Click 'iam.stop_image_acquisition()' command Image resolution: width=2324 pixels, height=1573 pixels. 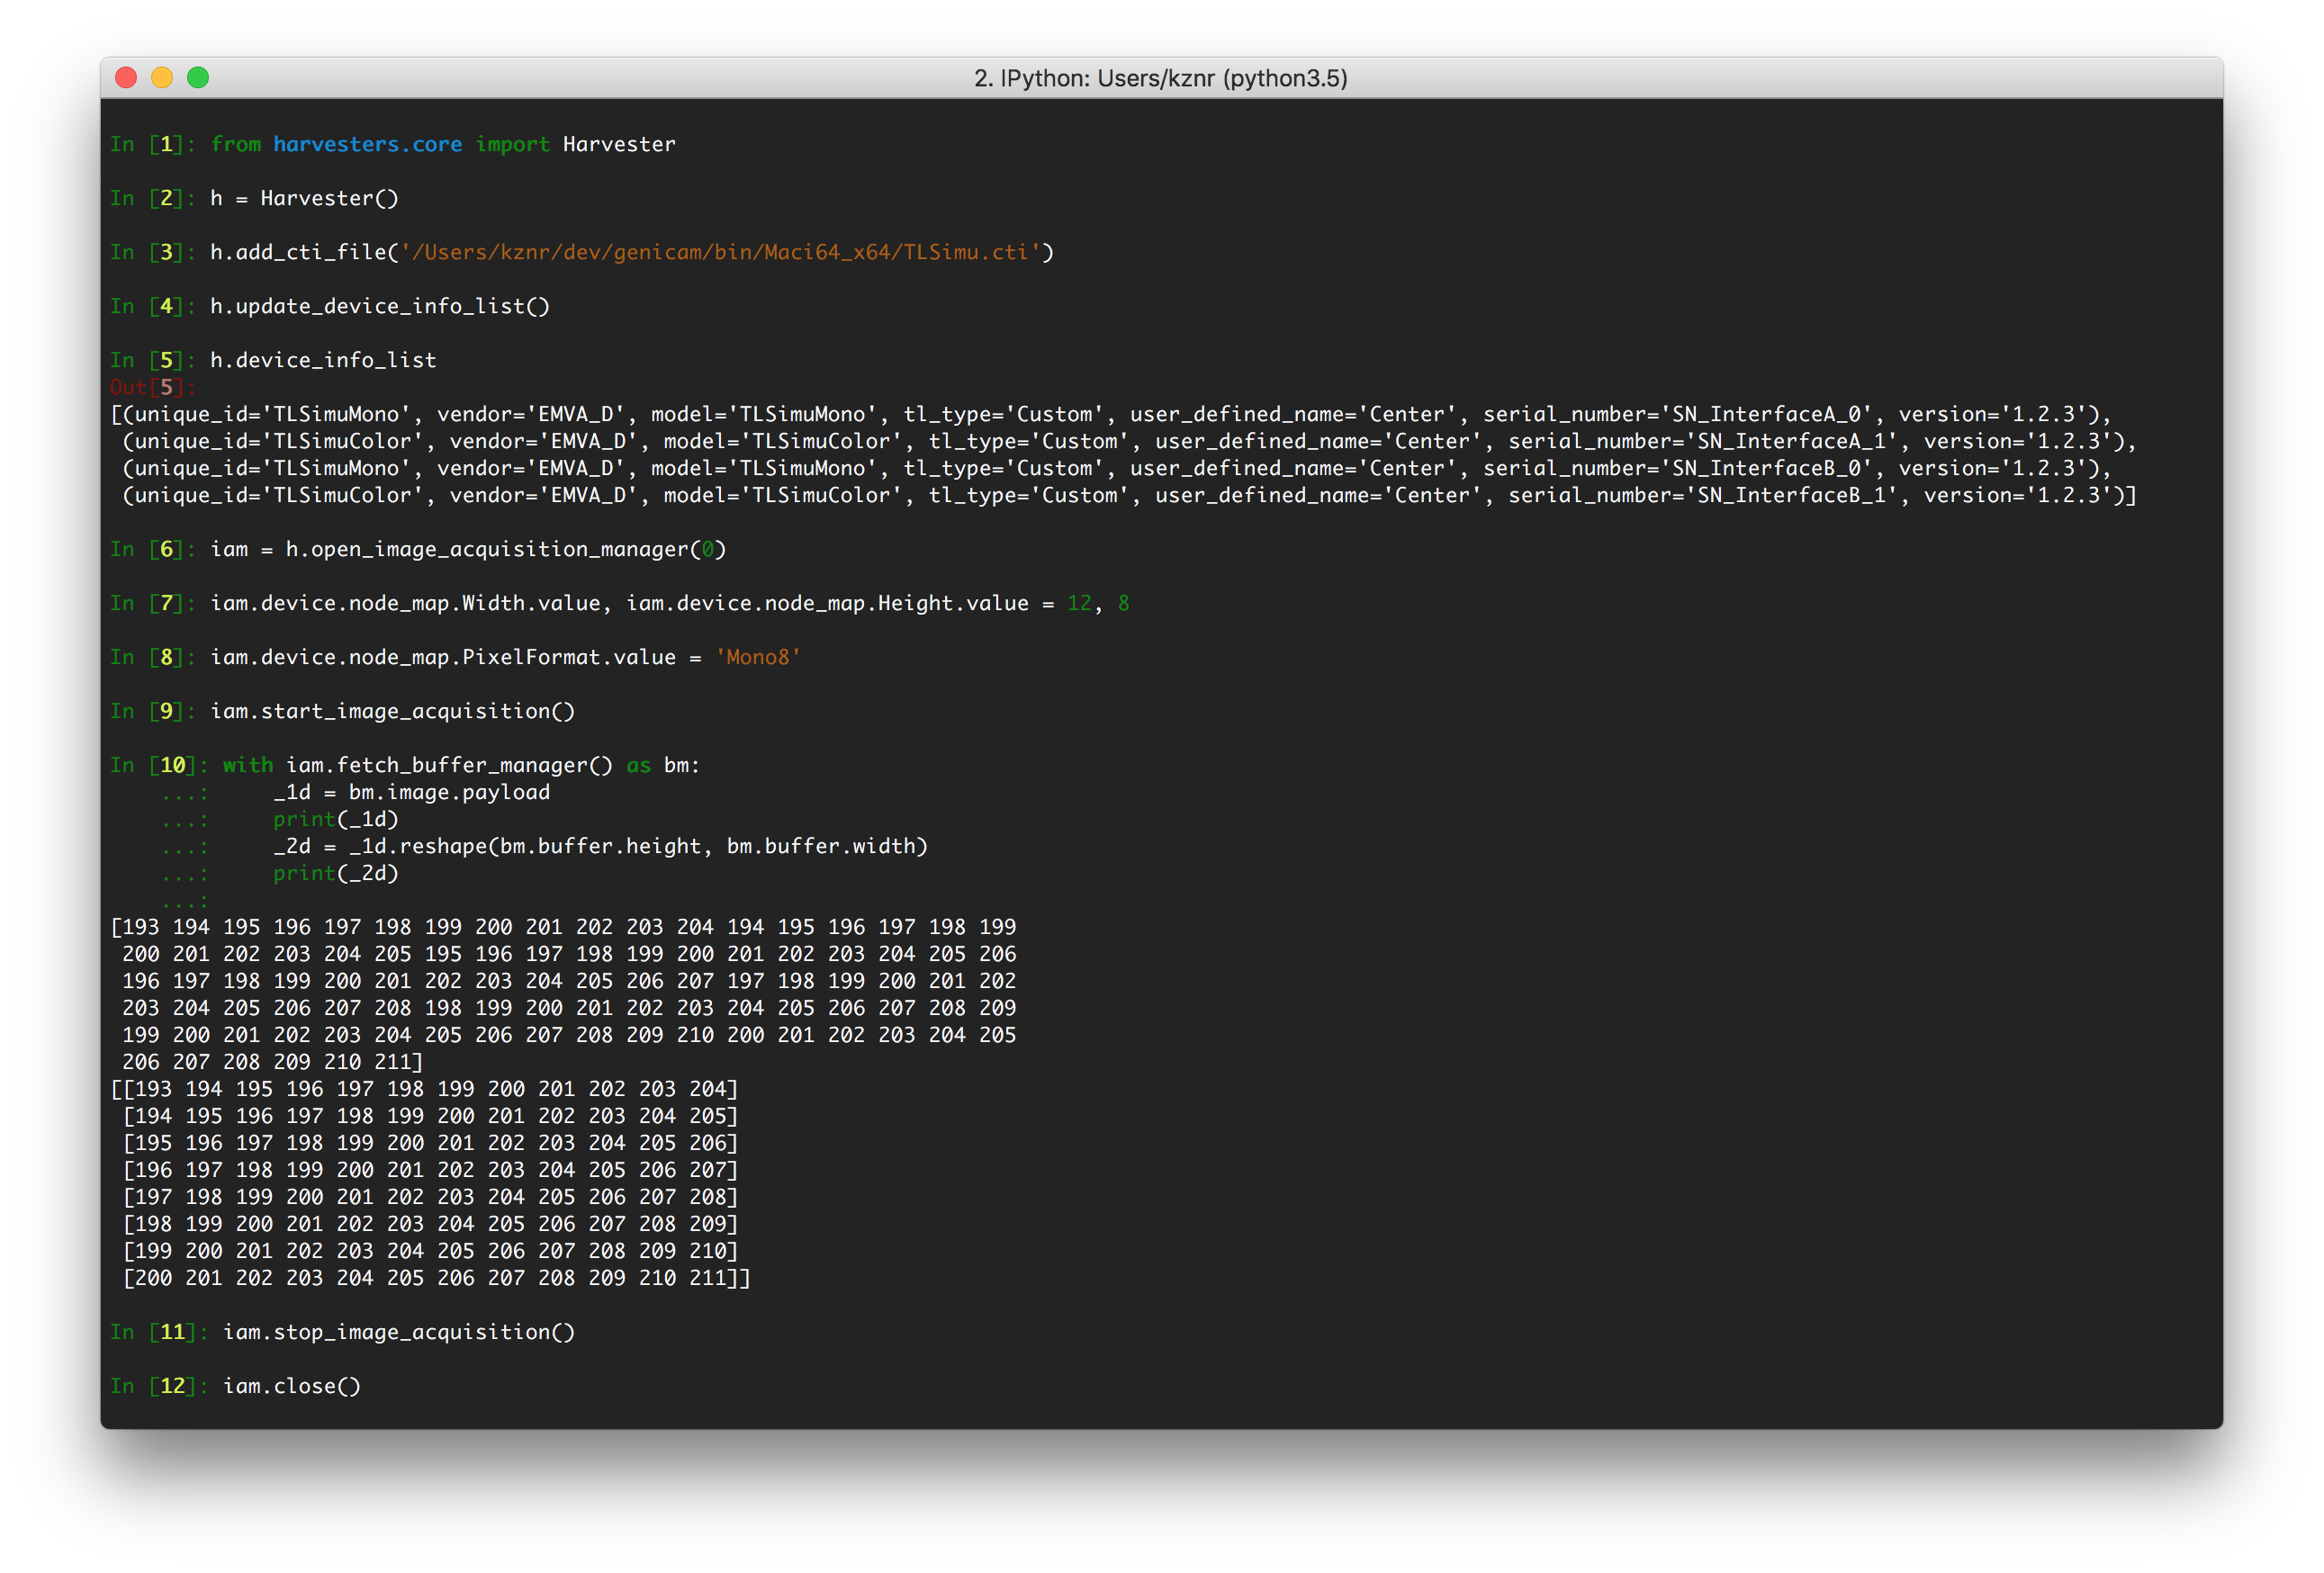pos(398,1332)
